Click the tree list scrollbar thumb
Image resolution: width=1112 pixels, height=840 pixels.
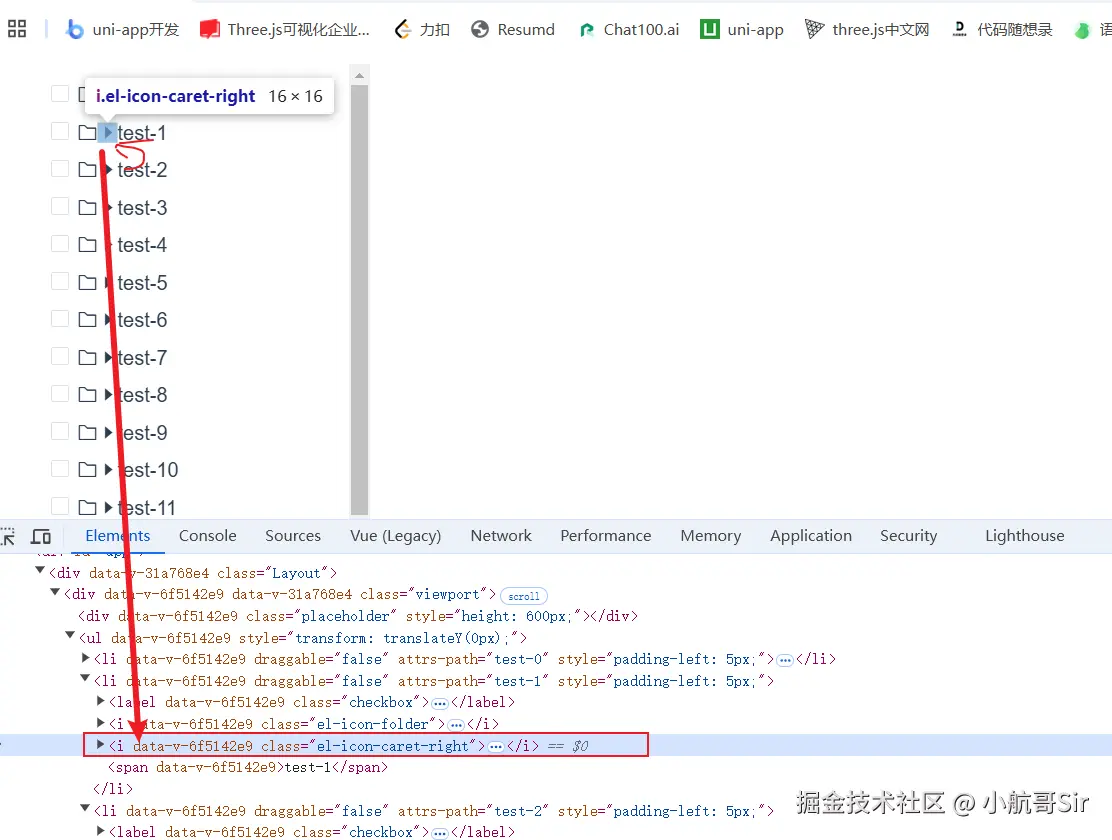[360, 299]
